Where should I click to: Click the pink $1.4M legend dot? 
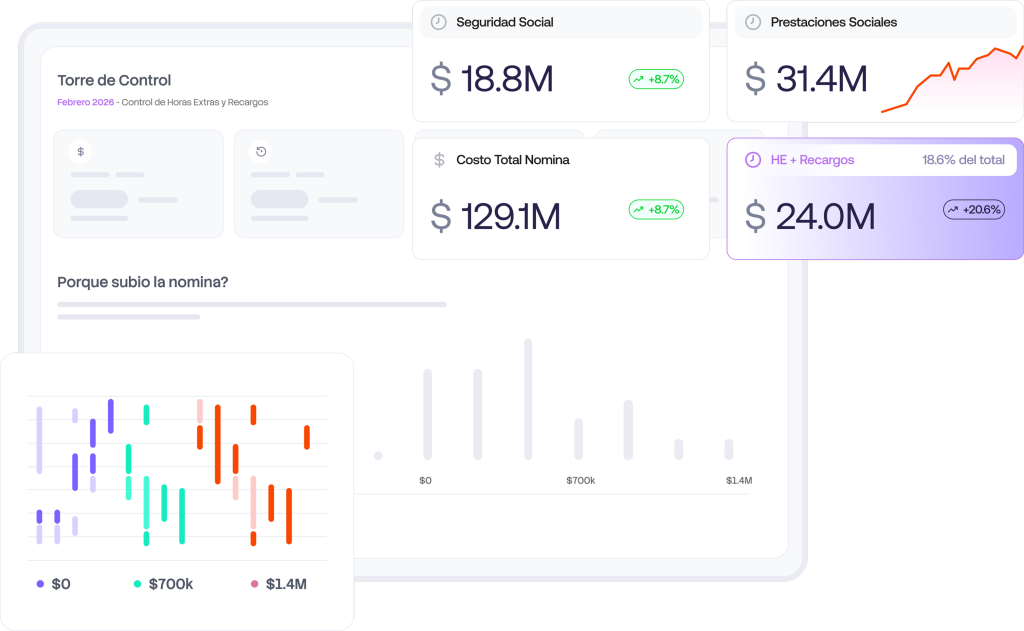click(x=254, y=584)
